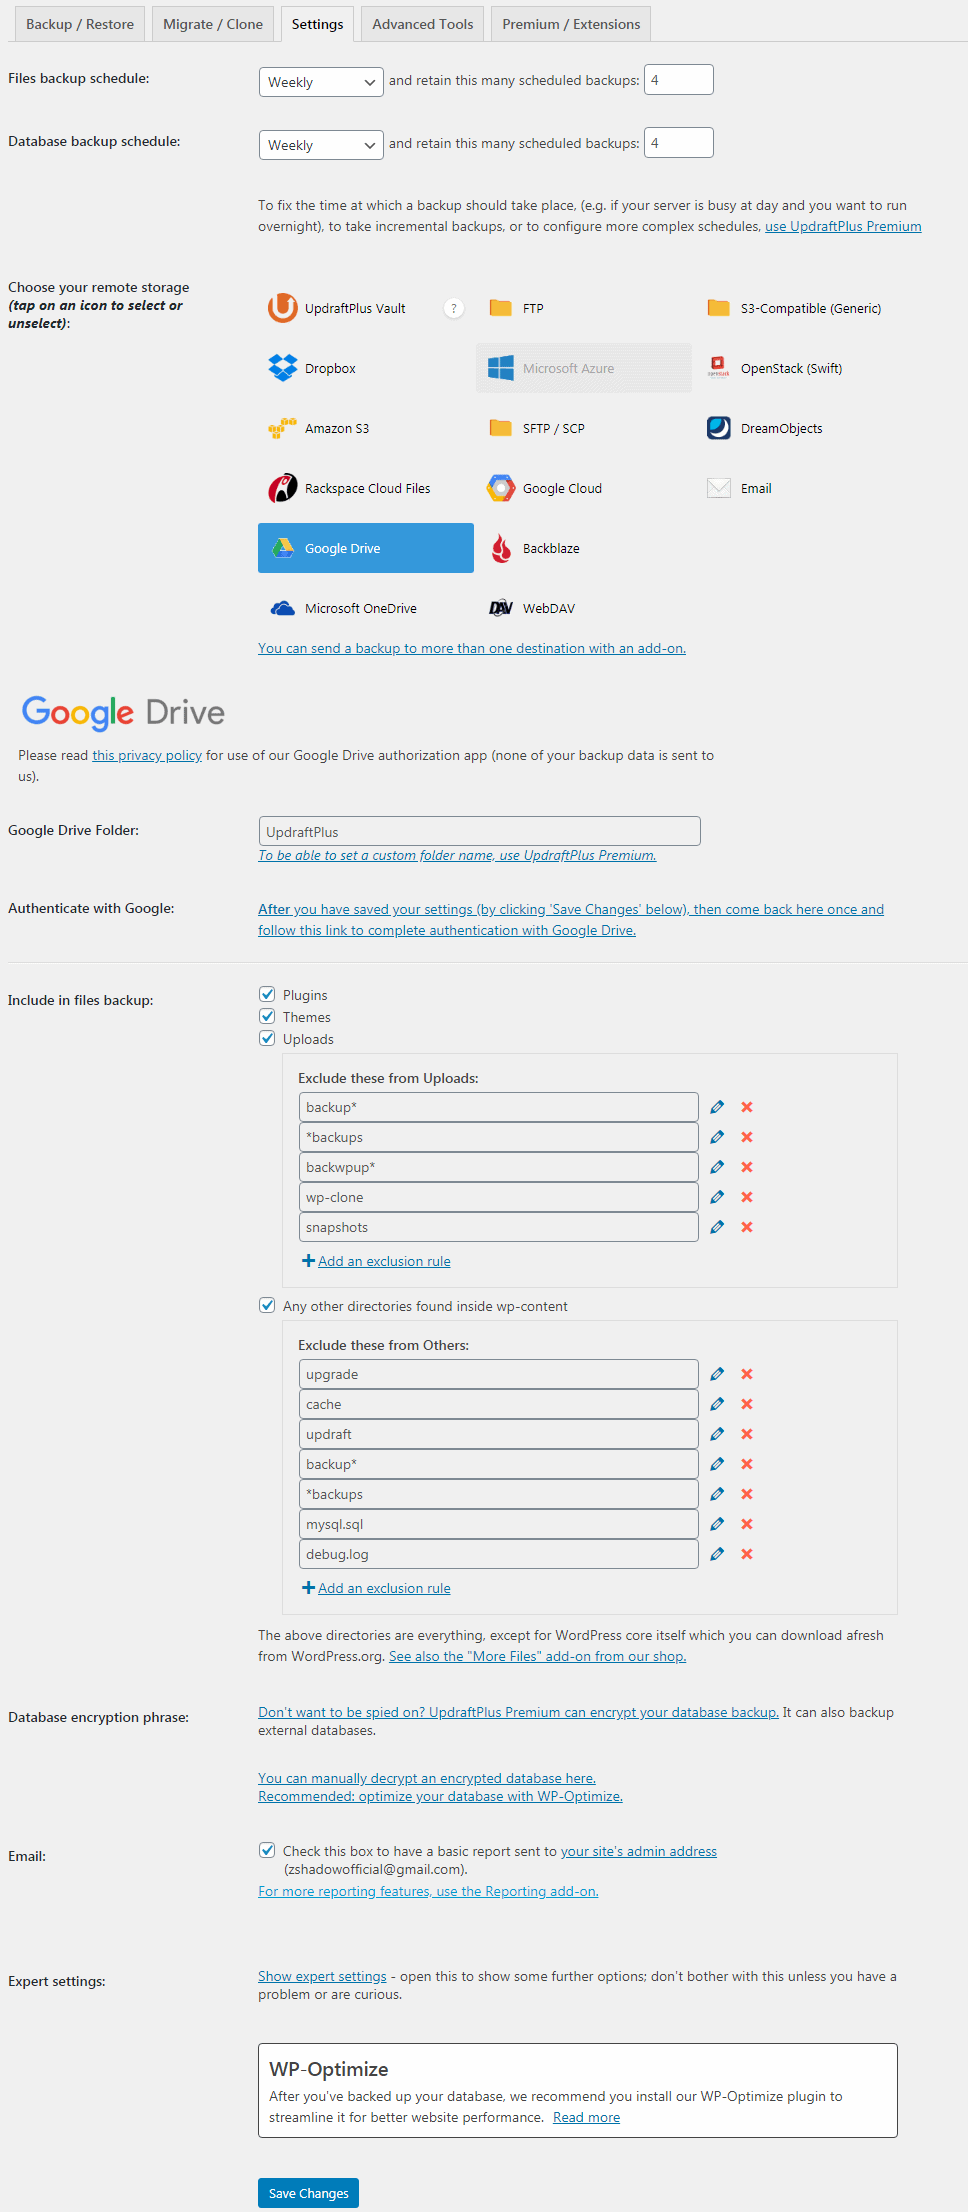Remove the debug.log exclusion rule

747,1554
